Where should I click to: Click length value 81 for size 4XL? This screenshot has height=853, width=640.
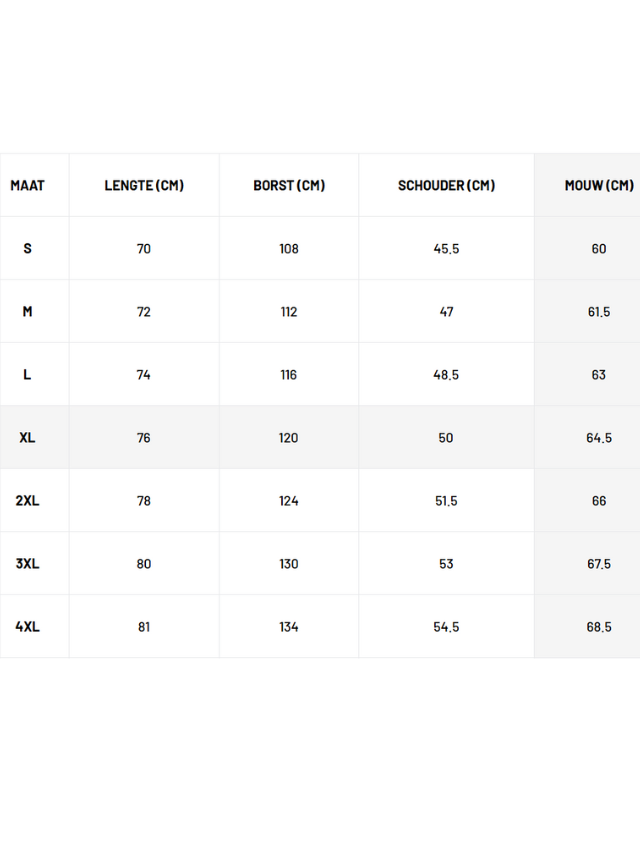coord(144,626)
